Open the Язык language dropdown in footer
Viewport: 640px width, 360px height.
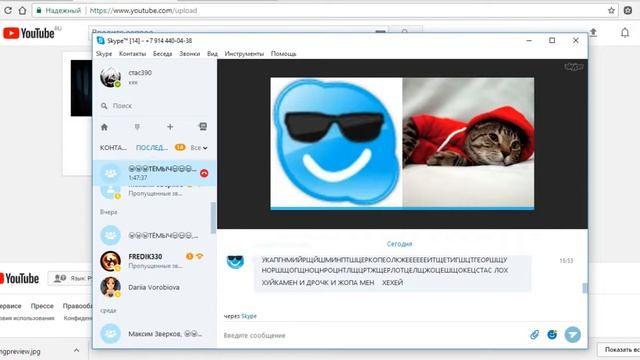(71, 278)
